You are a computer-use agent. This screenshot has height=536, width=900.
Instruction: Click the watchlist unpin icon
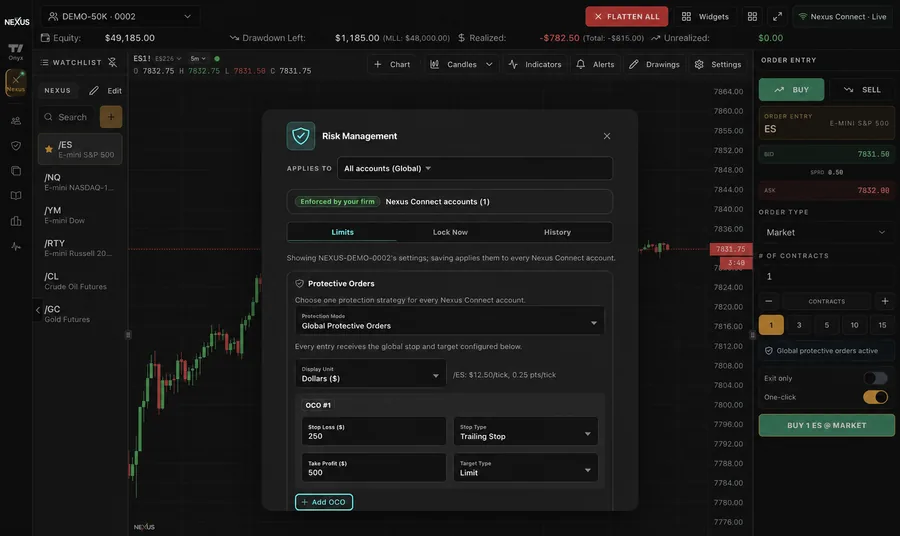pyautogui.click(x=112, y=62)
